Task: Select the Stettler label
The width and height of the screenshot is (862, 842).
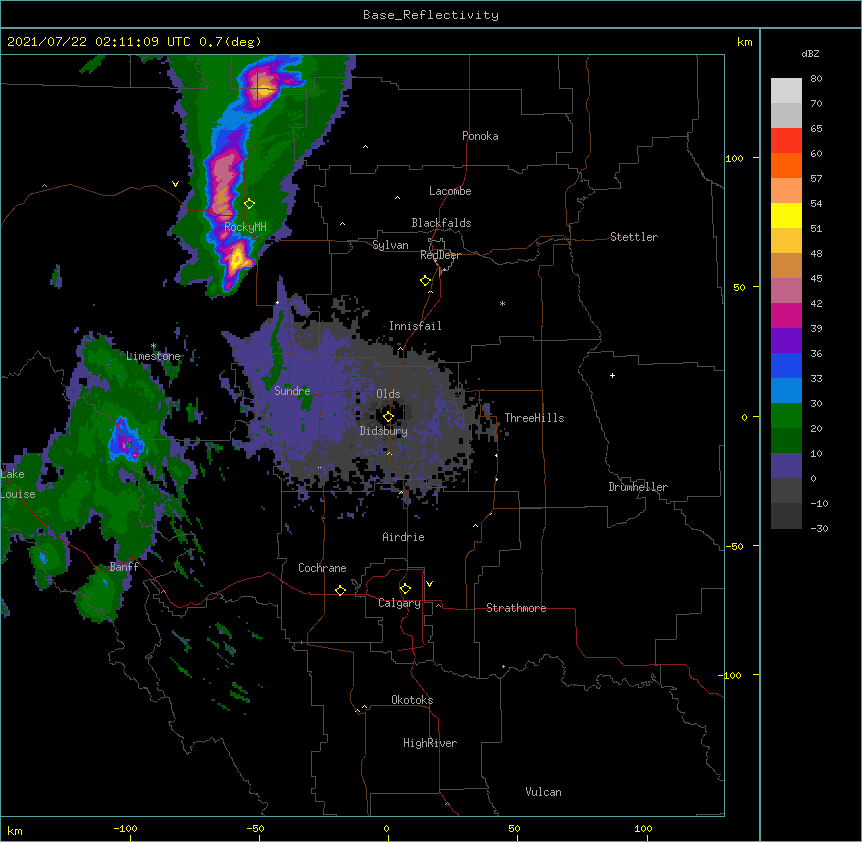Action: tap(634, 237)
